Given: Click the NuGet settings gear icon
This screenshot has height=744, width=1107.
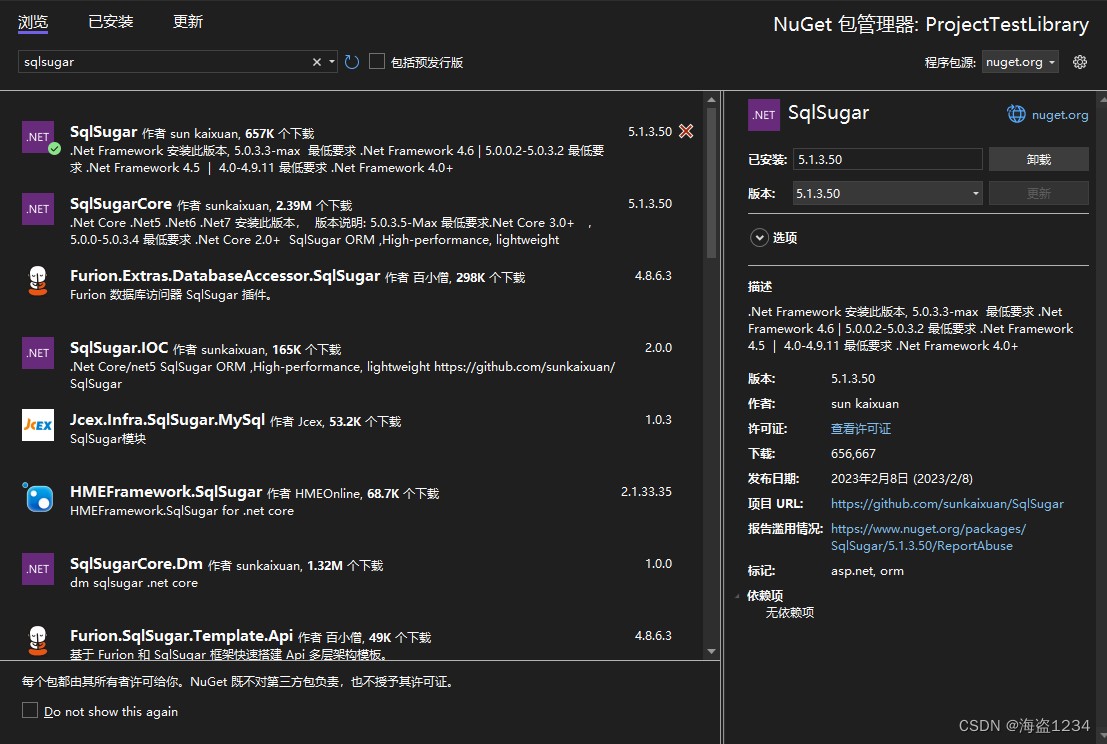Looking at the screenshot, I should [x=1079, y=61].
